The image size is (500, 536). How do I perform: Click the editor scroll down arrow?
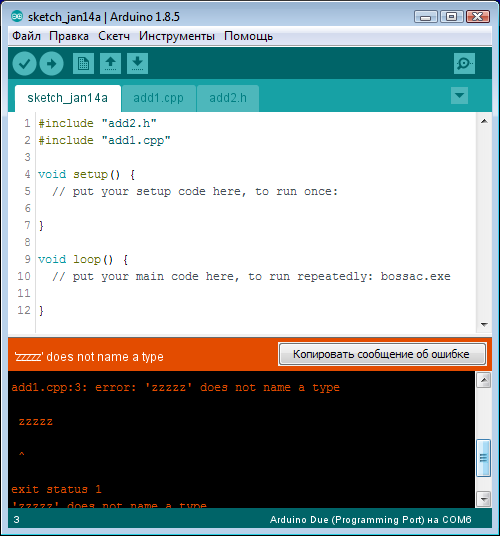coord(484,324)
